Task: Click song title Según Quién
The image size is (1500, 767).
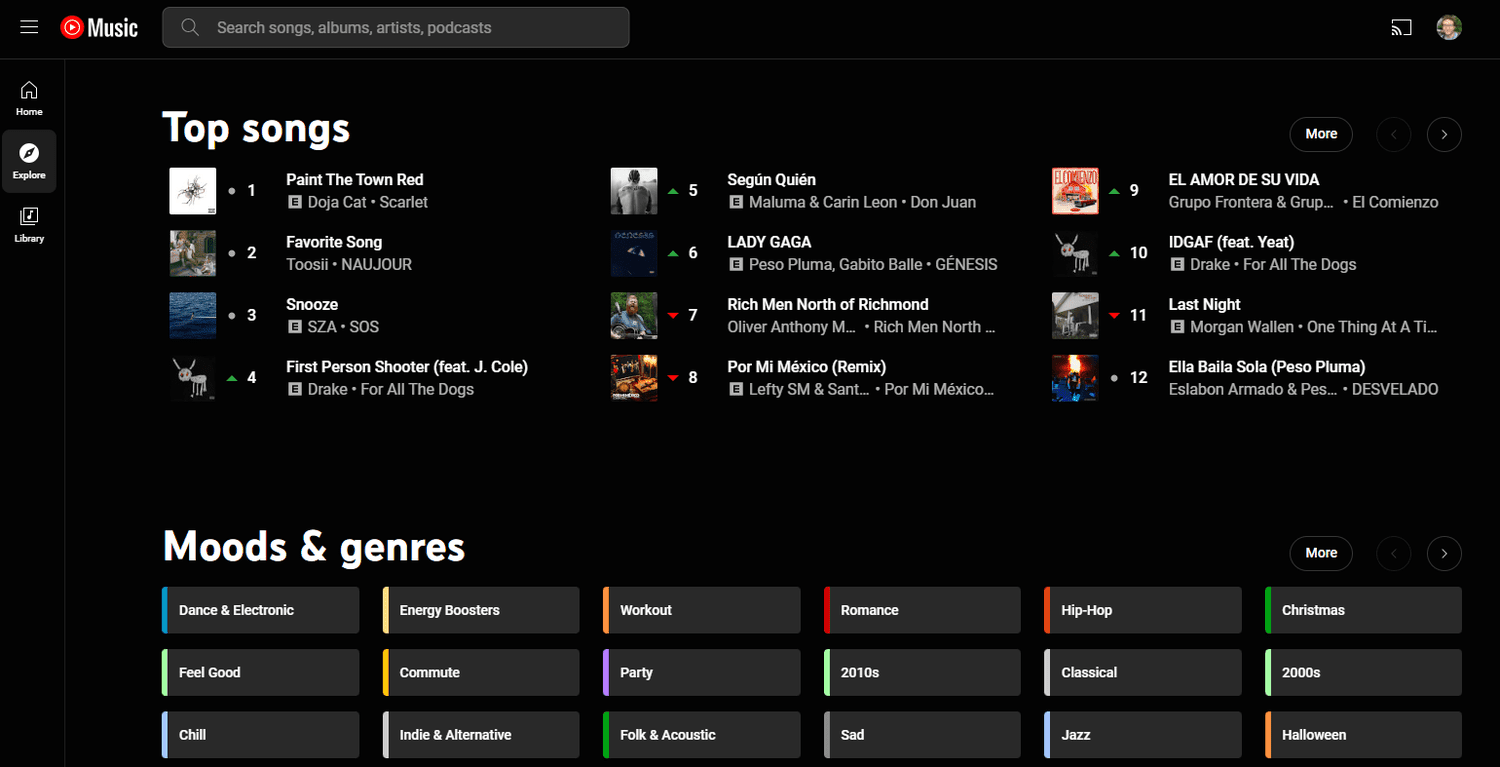Action: tap(772, 180)
